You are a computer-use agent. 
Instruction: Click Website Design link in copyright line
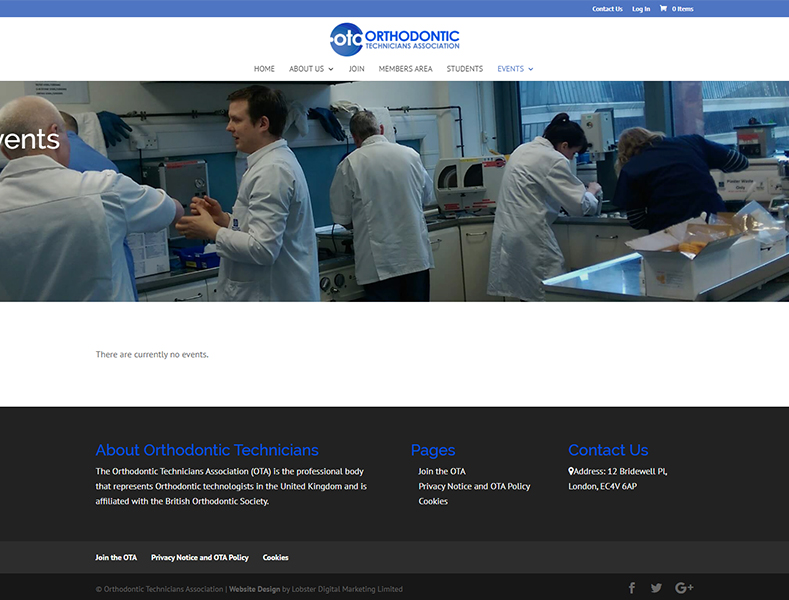tap(254, 589)
